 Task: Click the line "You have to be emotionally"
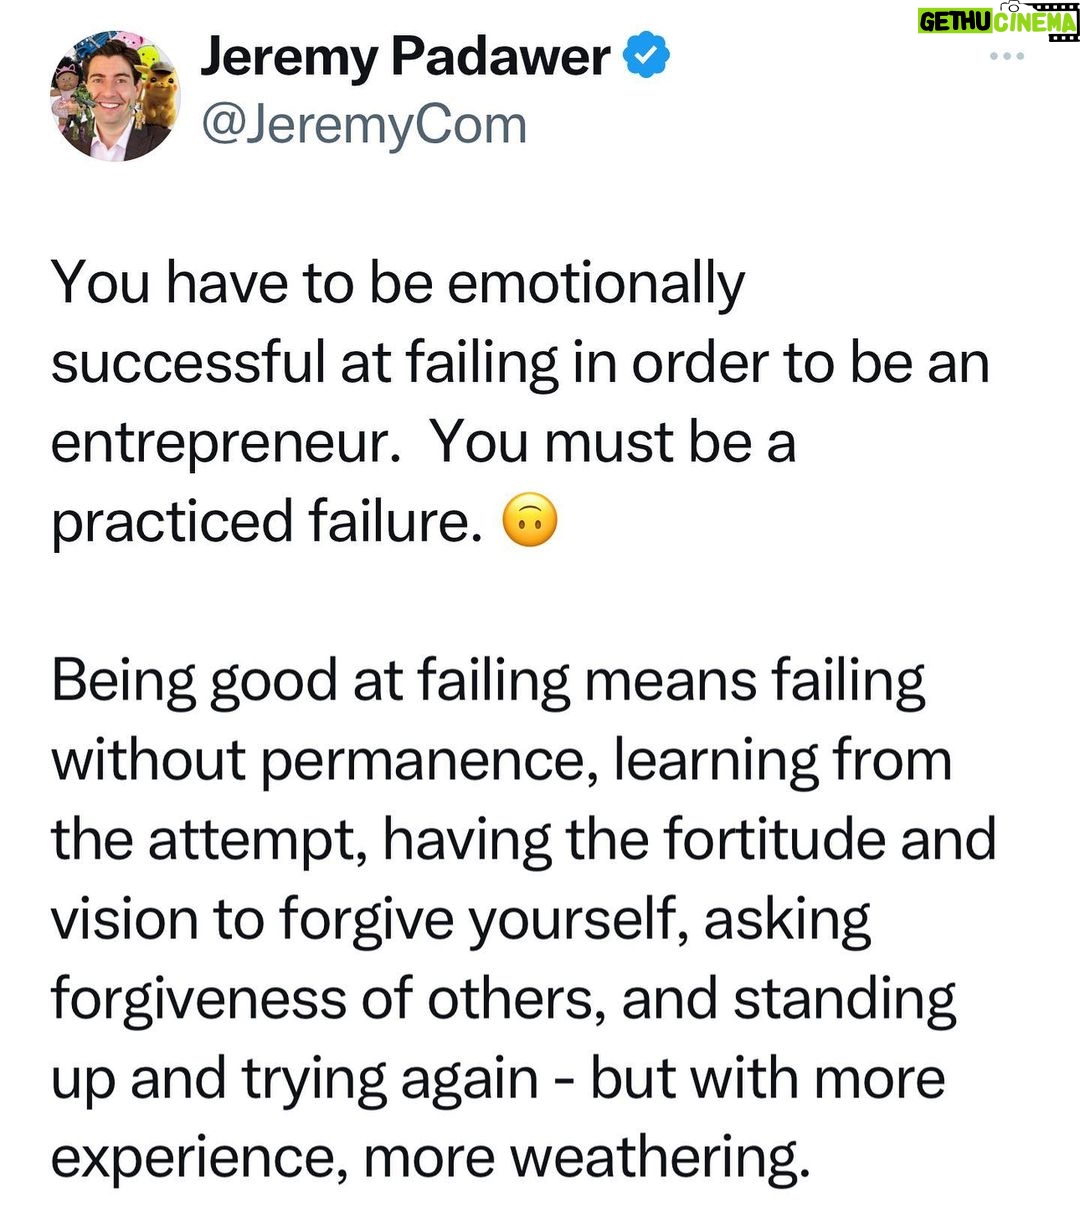(398, 283)
